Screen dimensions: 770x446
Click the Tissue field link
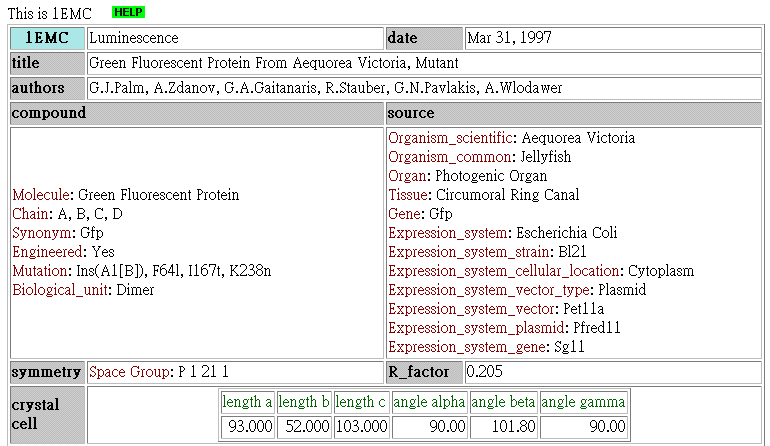point(409,195)
